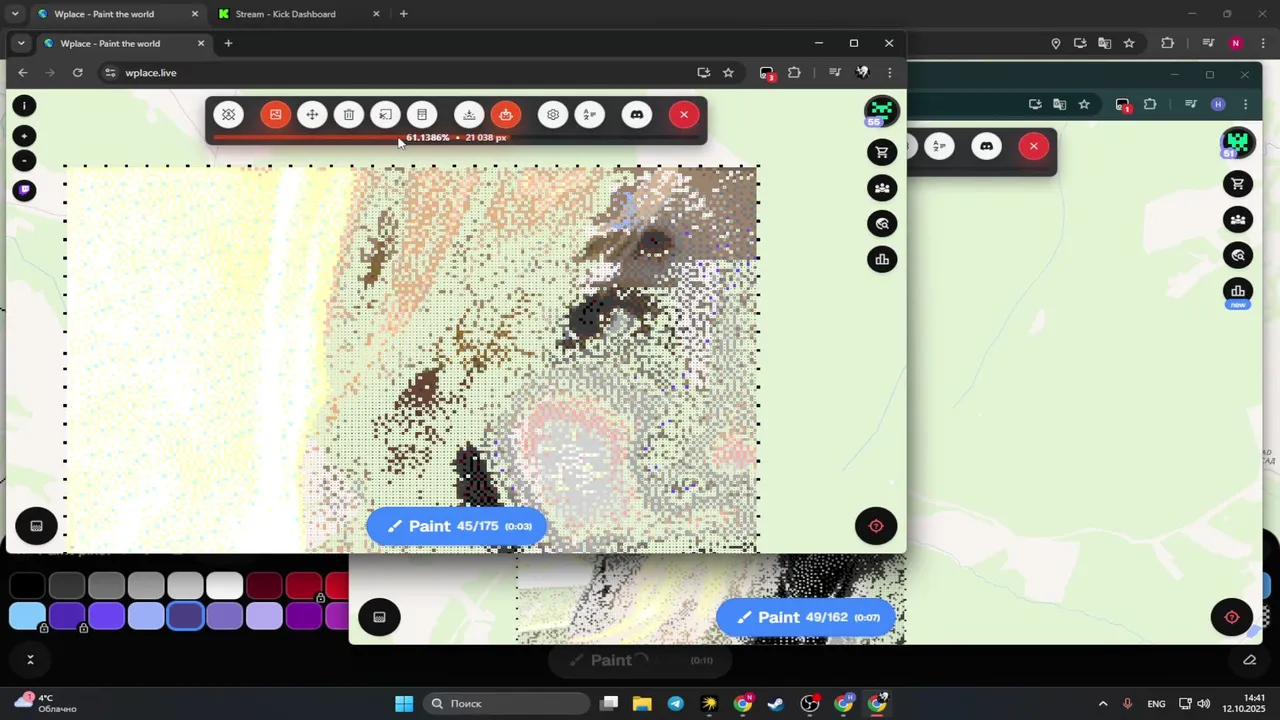Viewport: 1280px width, 720px height.
Task: Open the N profile avatar in background window
Action: click(x=1236, y=43)
